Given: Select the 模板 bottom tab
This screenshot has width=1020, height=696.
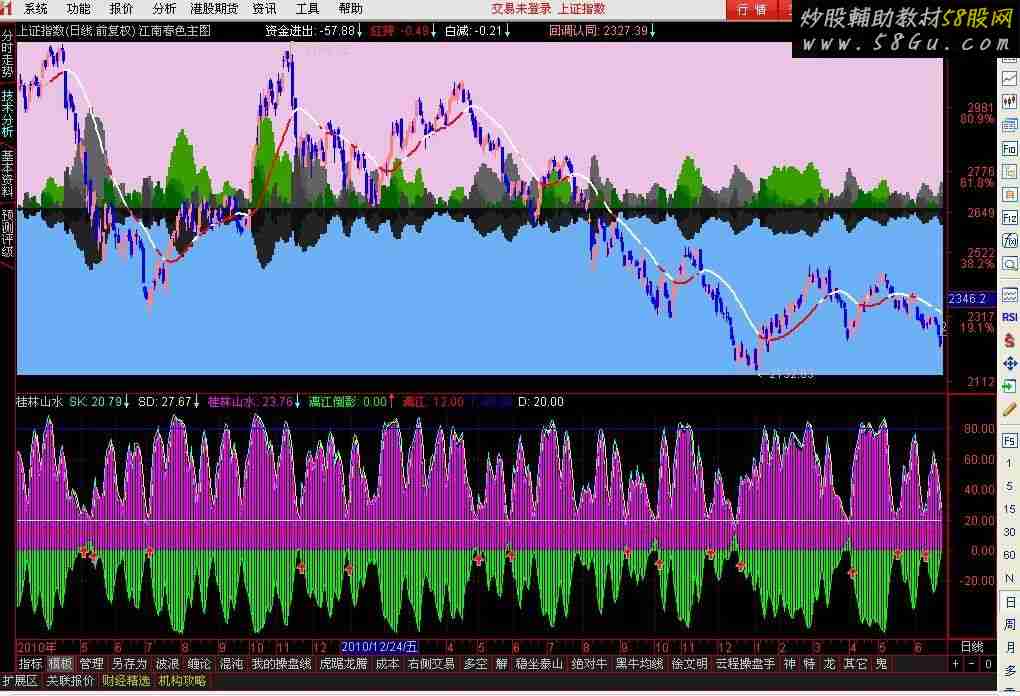Looking at the screenshot, I should 60,663.
